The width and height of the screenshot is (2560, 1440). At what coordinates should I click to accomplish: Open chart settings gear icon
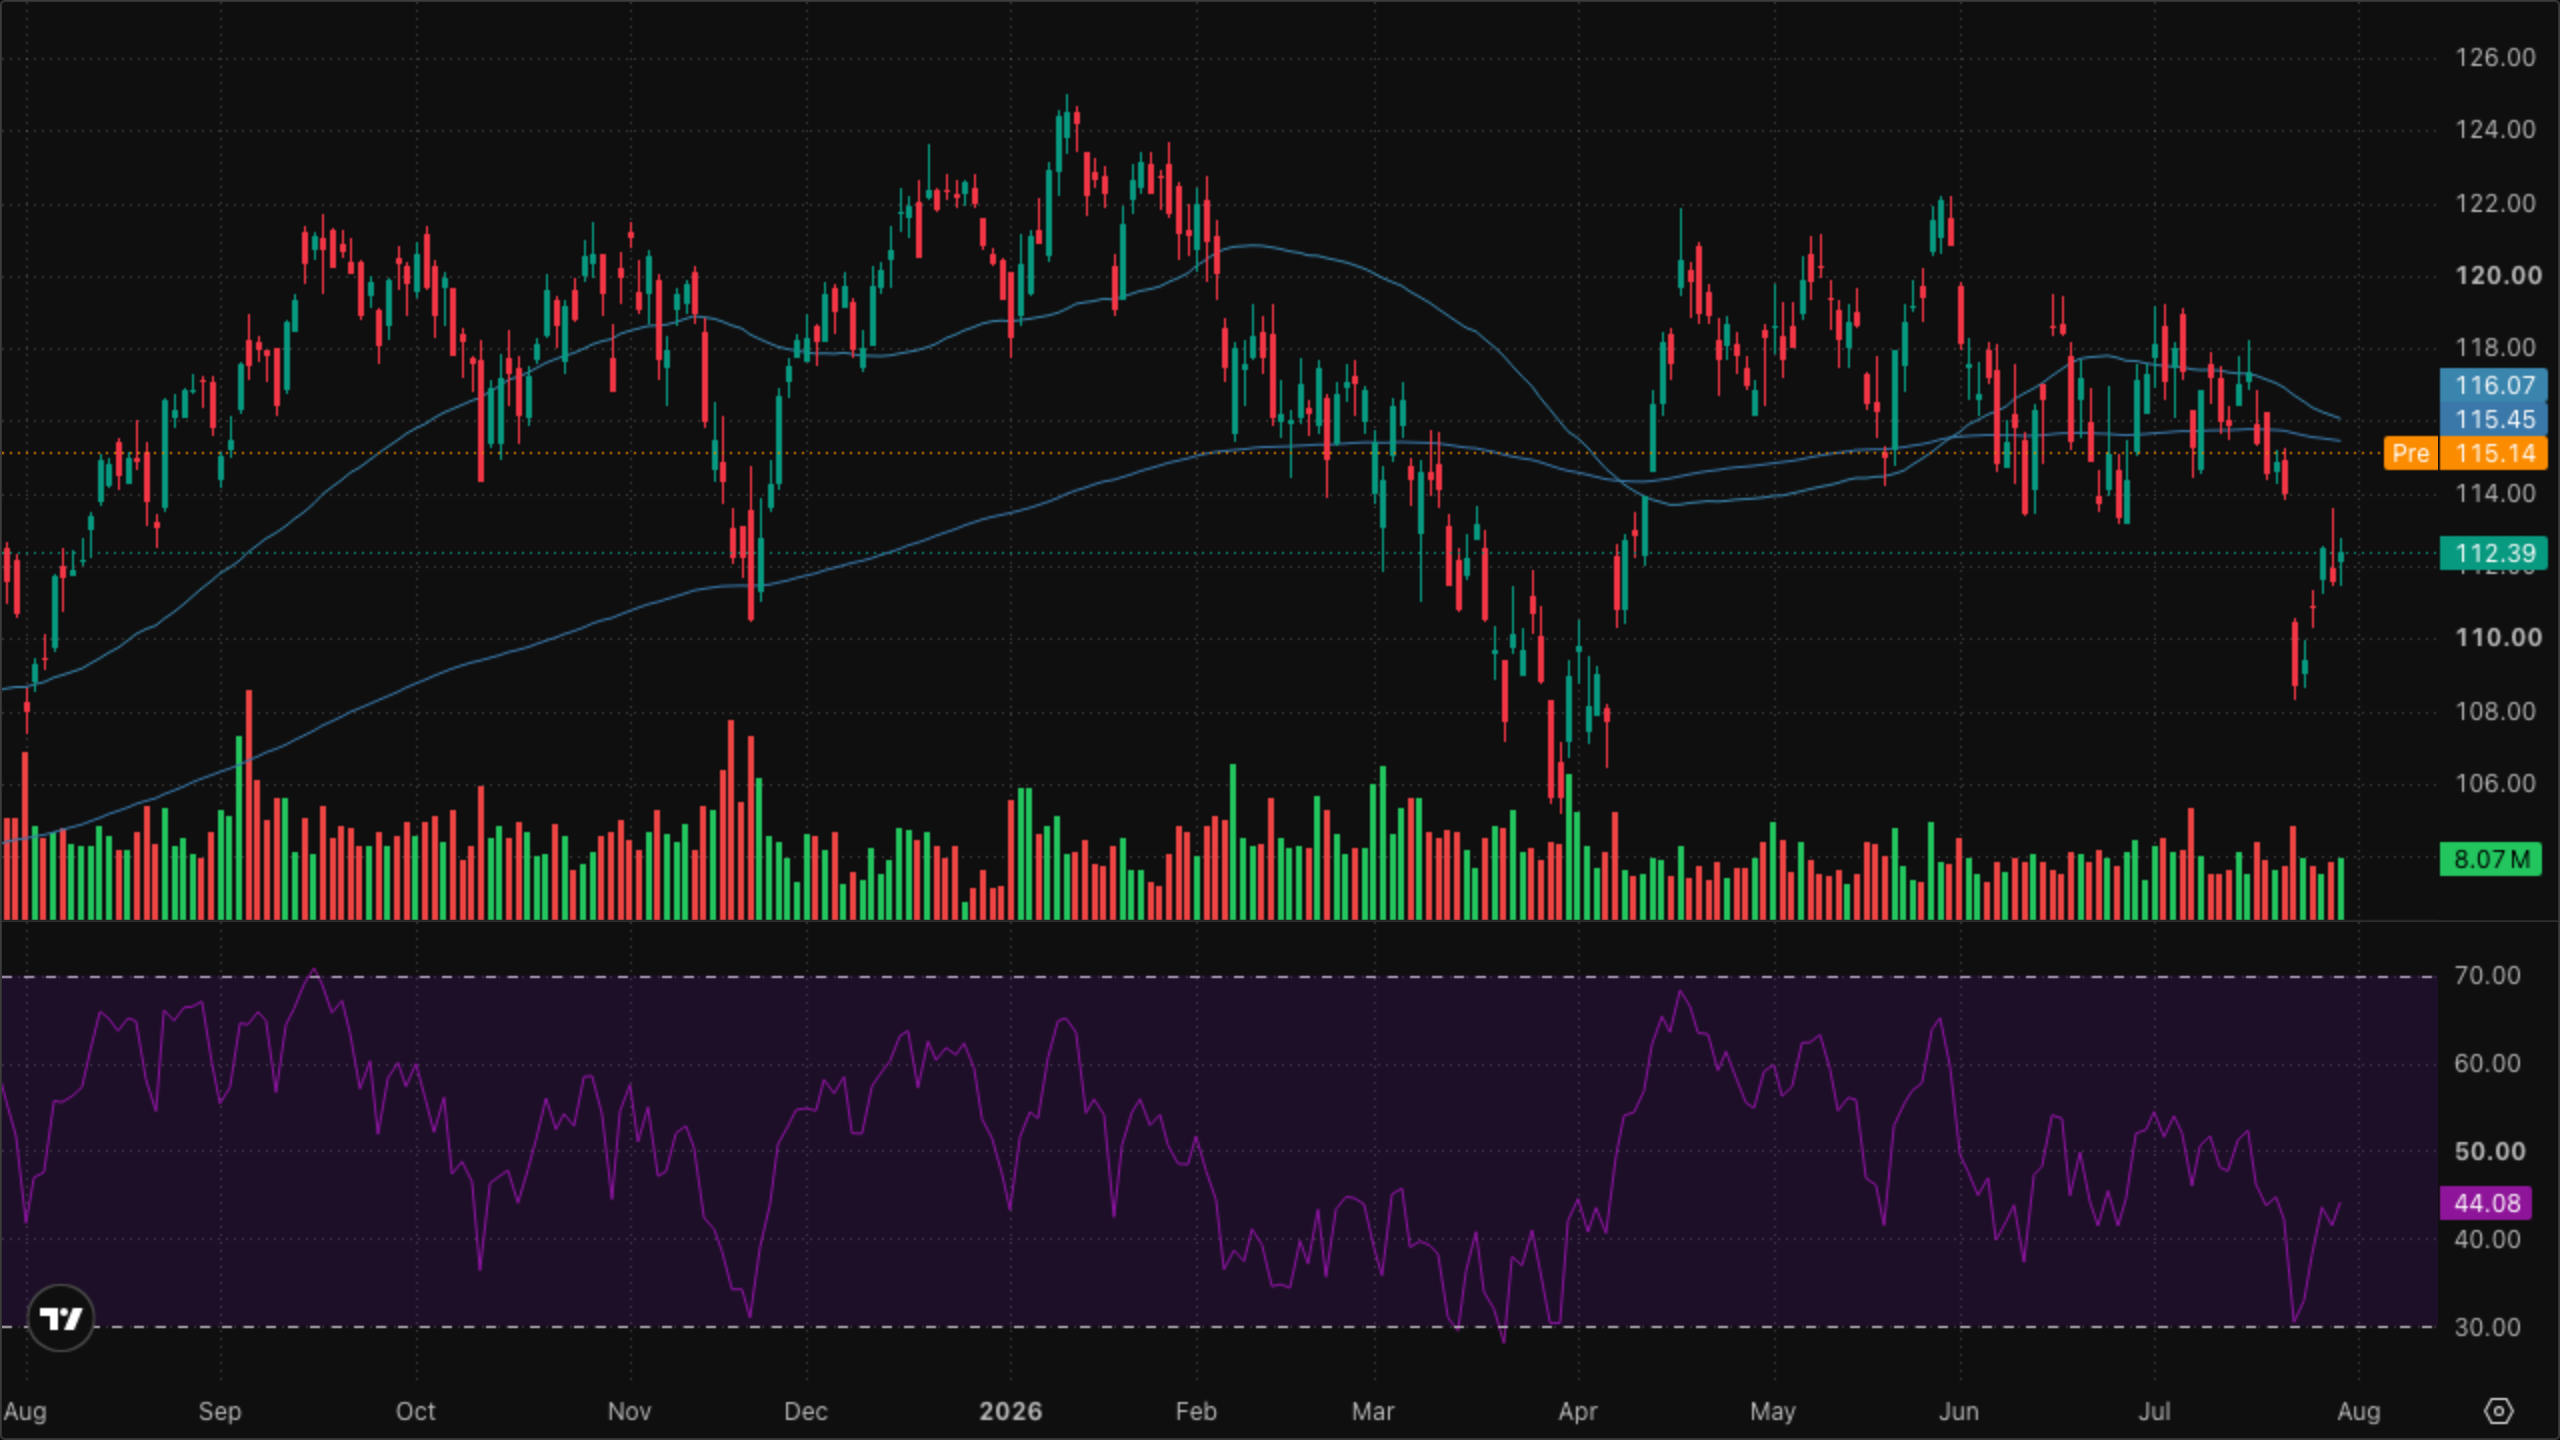pos(2498,1411)
